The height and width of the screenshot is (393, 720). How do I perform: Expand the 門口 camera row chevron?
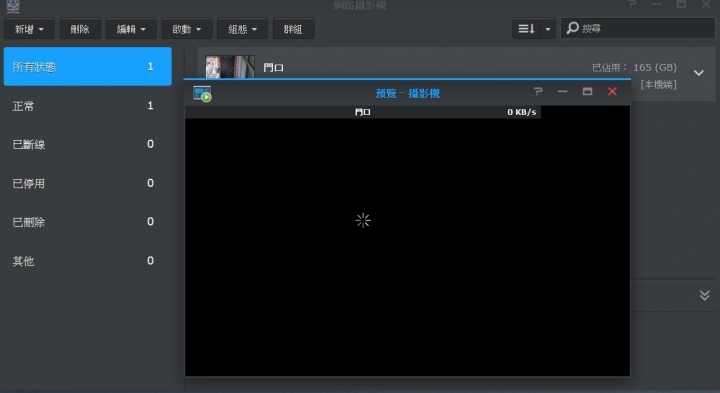pyautogui.click(x=698, y=73)
